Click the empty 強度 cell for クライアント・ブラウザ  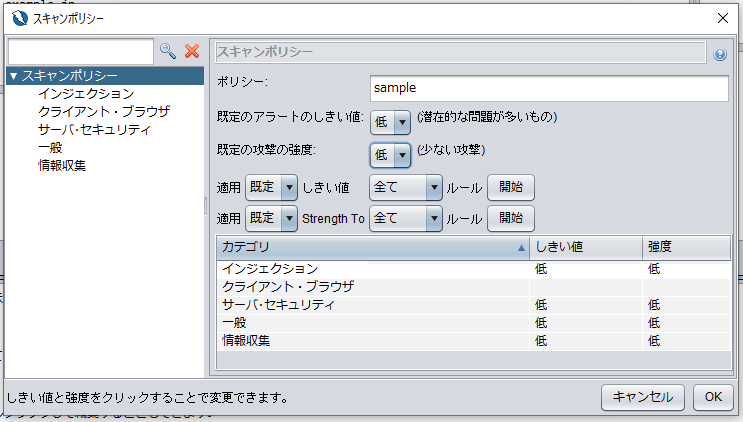pos(687,287)
